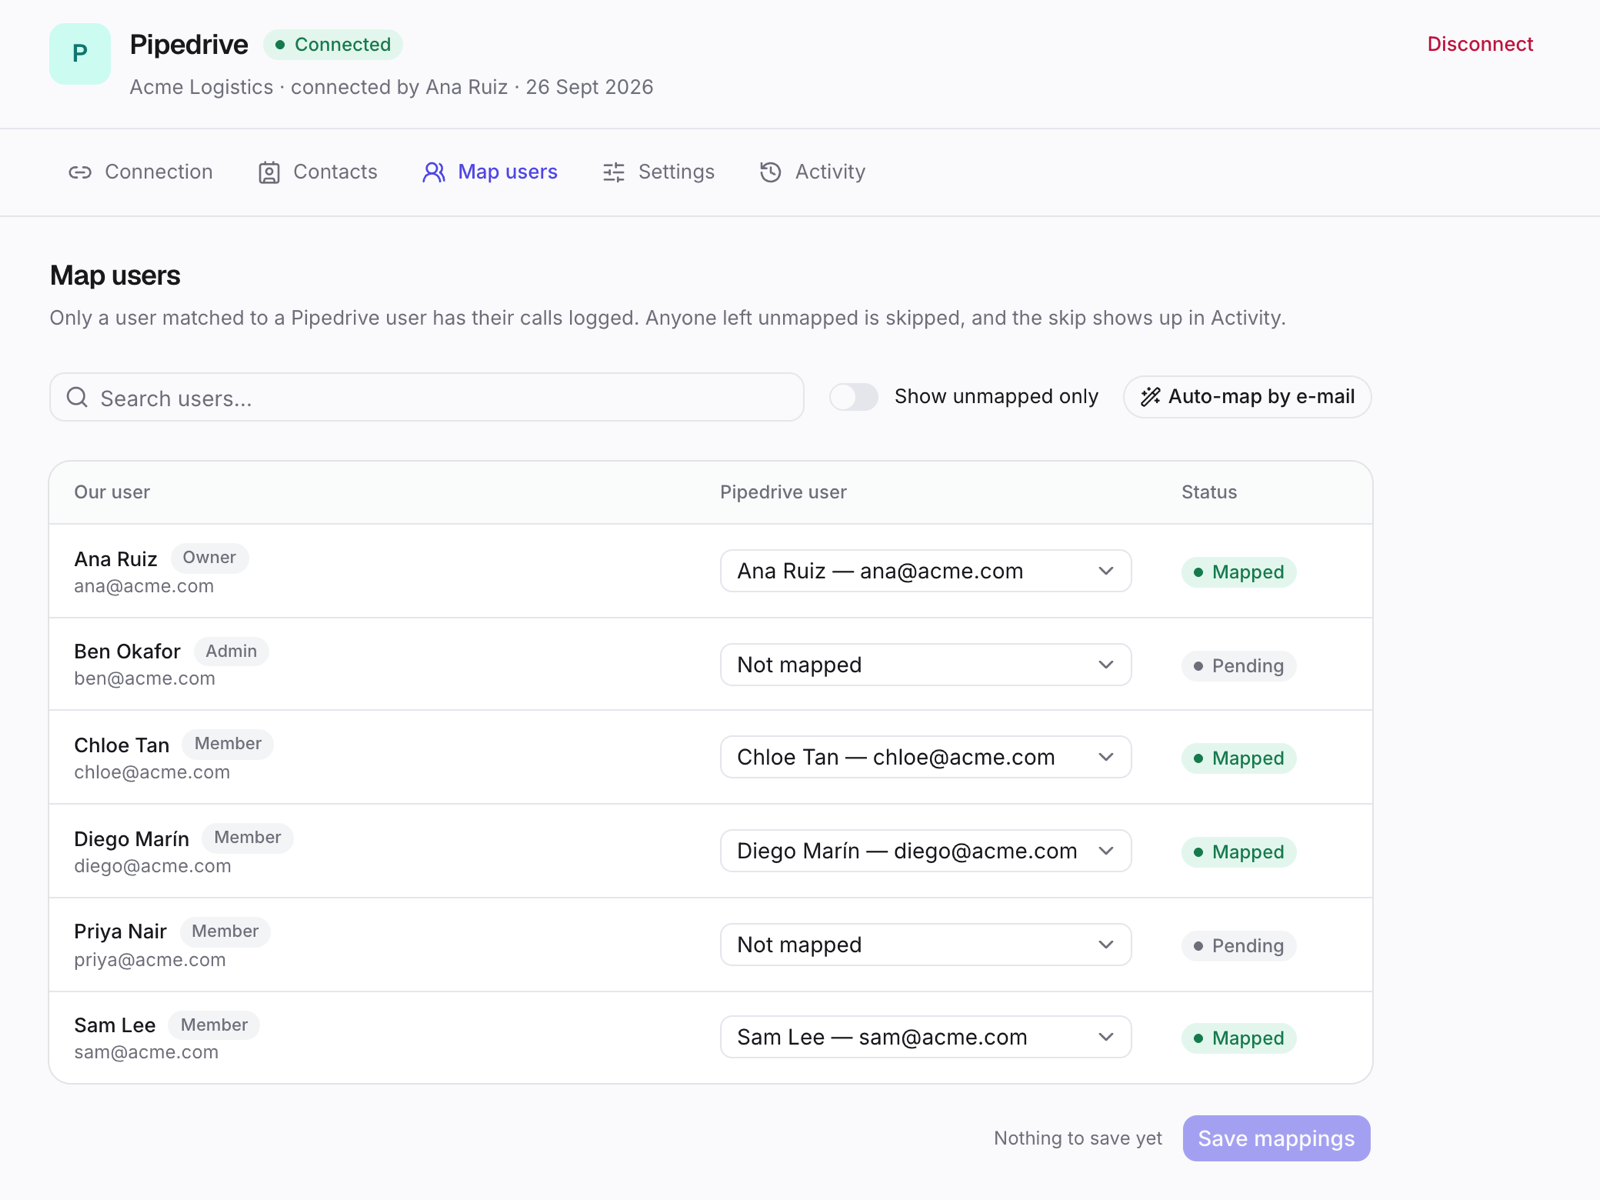Image resolution: width=1600 pixels, height=1200 pixels.
Task: Click the Map users people icon
Action: tap(433, 172)
